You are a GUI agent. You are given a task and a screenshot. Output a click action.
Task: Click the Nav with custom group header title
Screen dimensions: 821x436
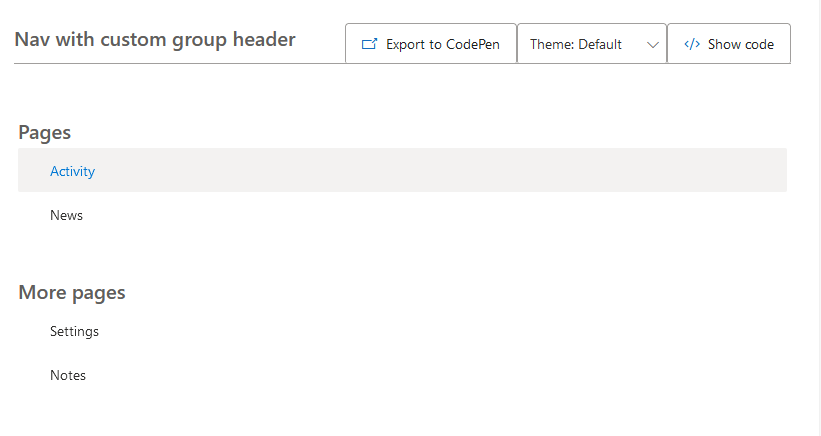155,40
